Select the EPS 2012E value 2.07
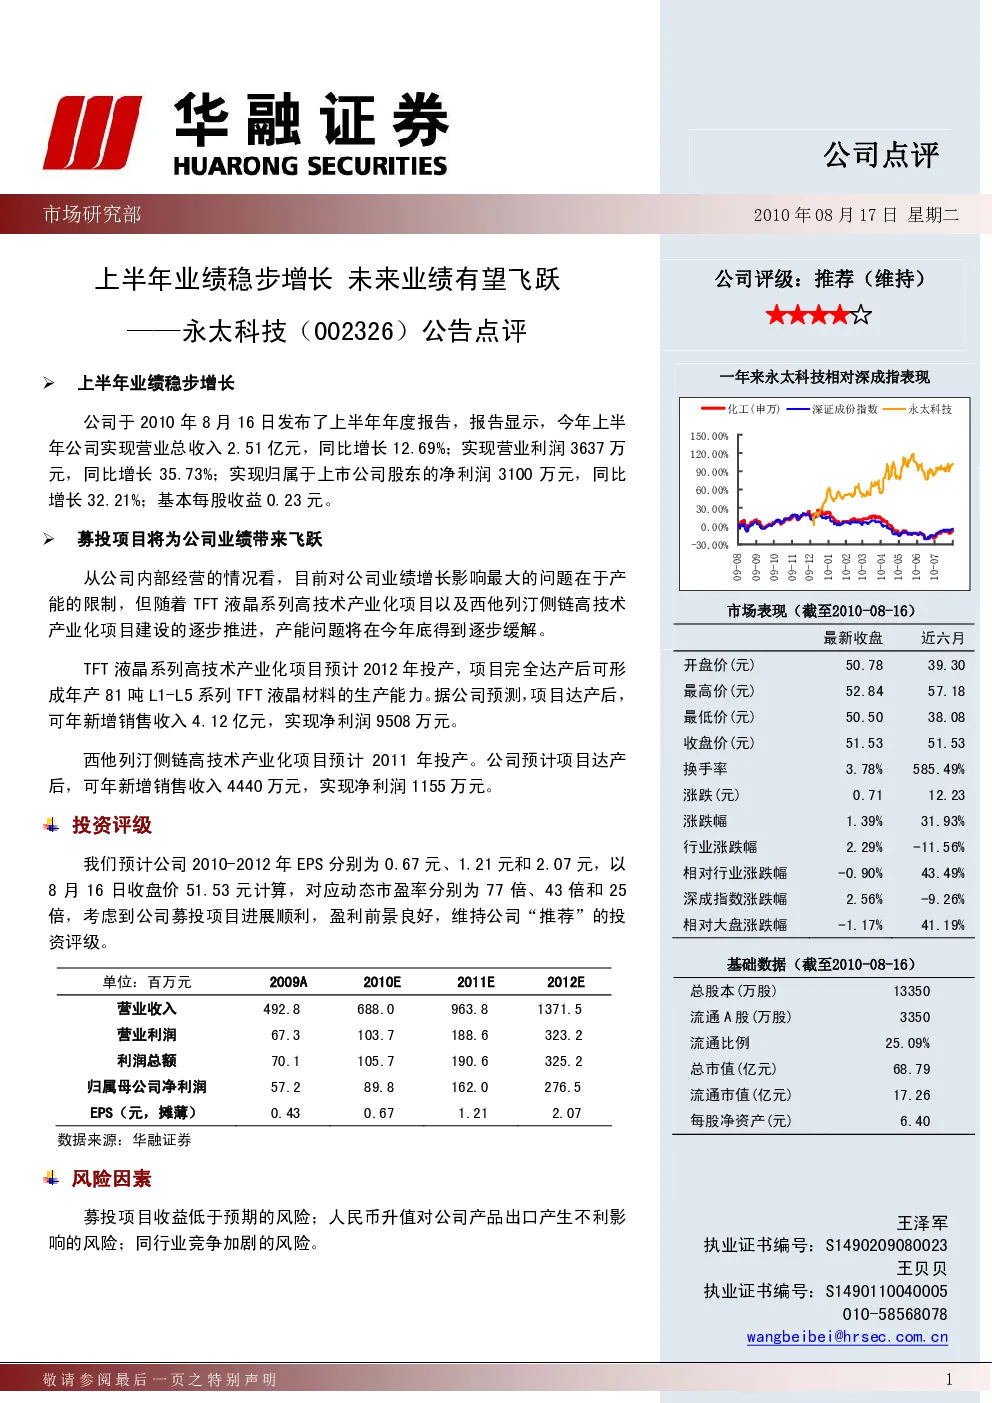992x1403 pixels. tap(566, 1113)
